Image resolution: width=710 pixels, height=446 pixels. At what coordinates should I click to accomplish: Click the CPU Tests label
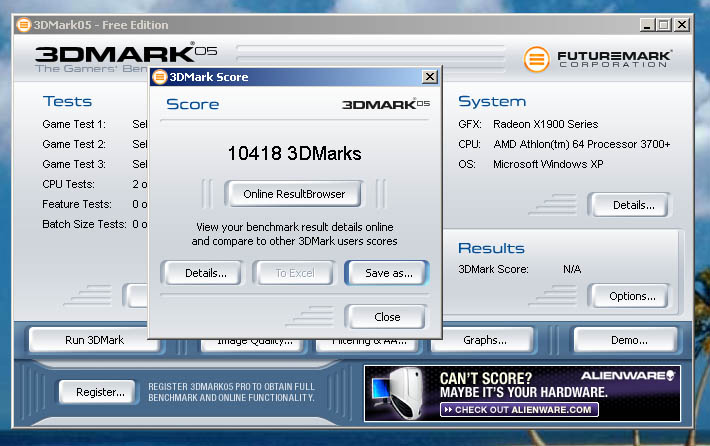(x=68, y=184)
